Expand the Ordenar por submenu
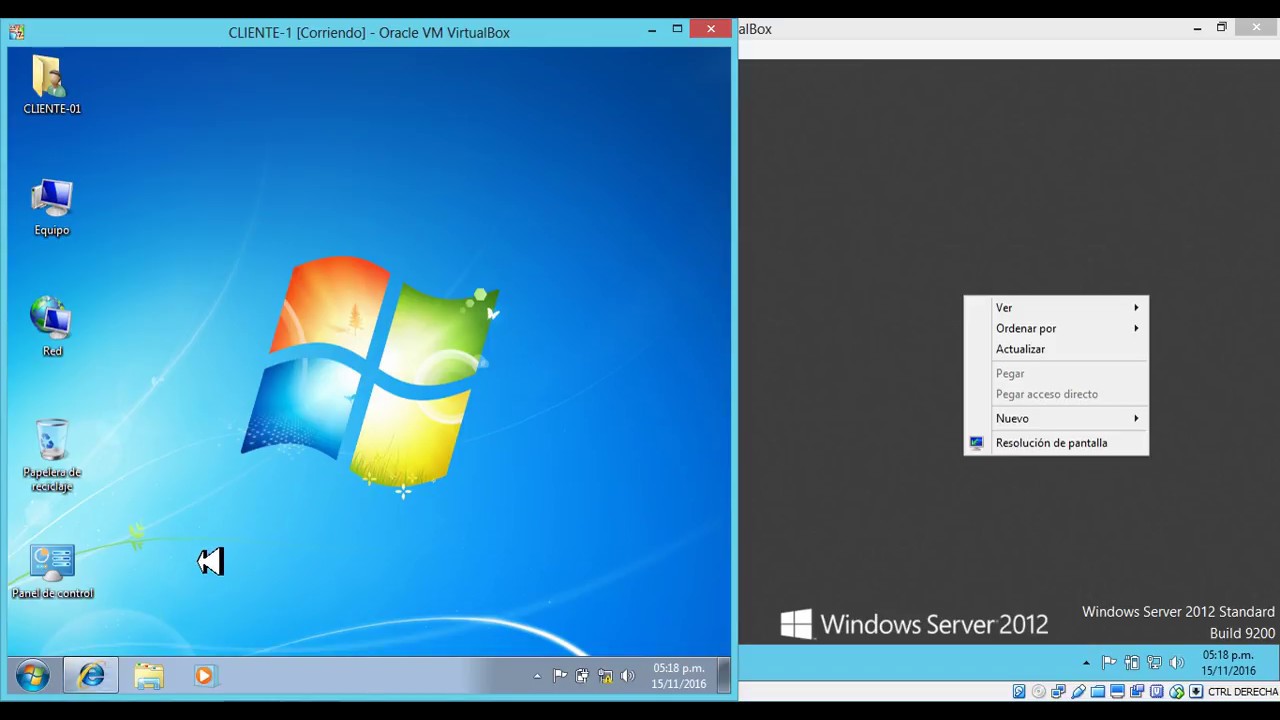 click(x=1056, y=328)
